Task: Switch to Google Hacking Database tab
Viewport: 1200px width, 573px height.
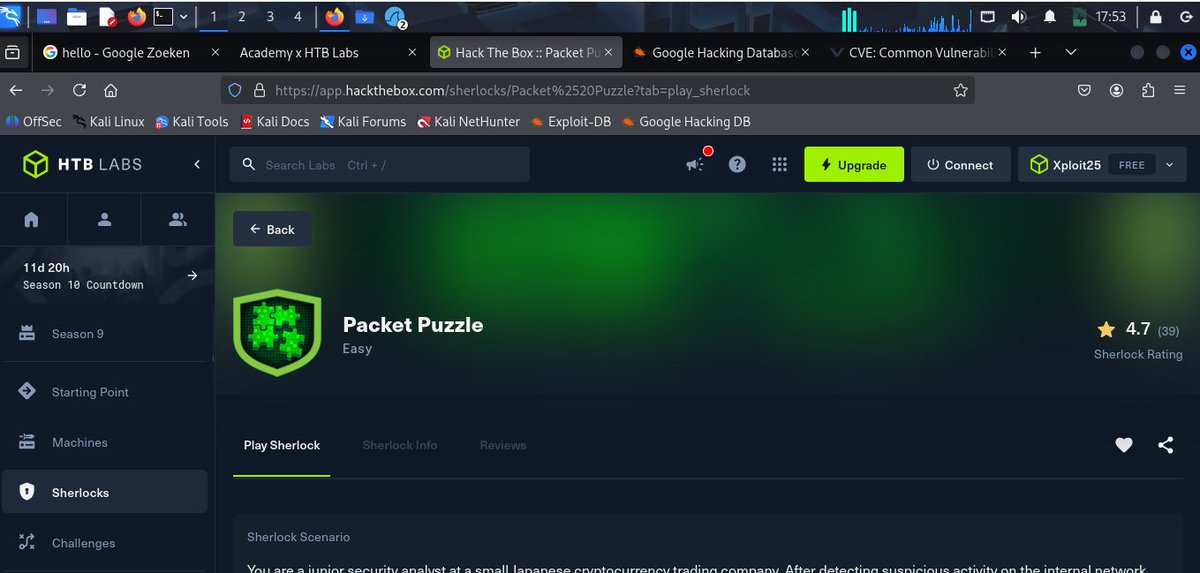Action: pyautogui.click(x=719, y=52)
